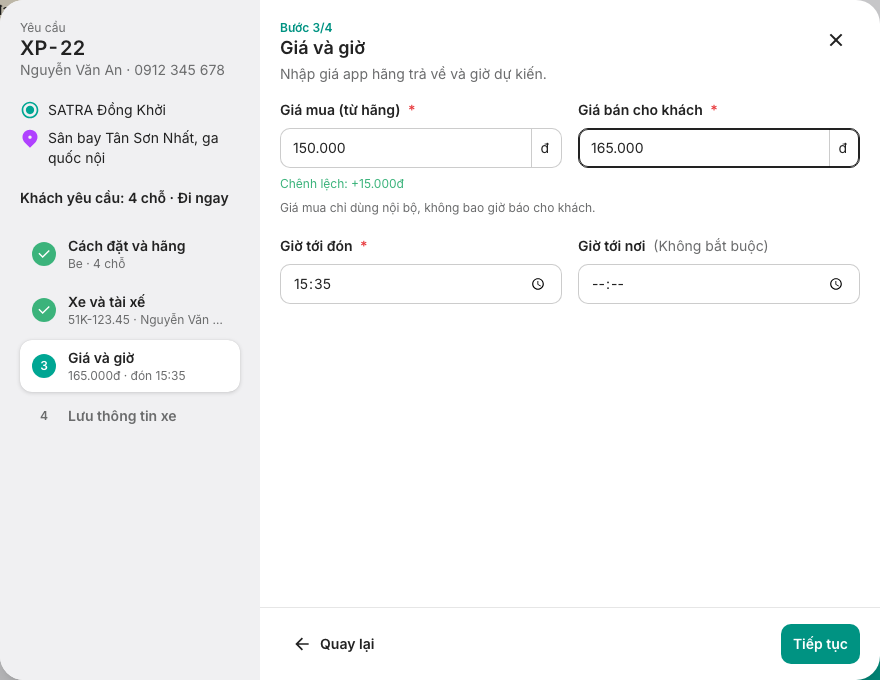This screenshot has width=880, height=680.
Task: Close the Giá và giờ dialog
Action: [836, 40]
